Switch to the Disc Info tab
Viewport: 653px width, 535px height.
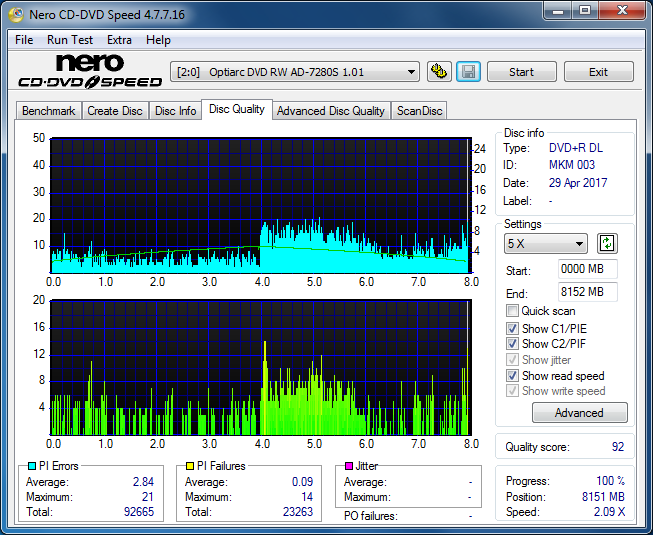click(175, 111)
